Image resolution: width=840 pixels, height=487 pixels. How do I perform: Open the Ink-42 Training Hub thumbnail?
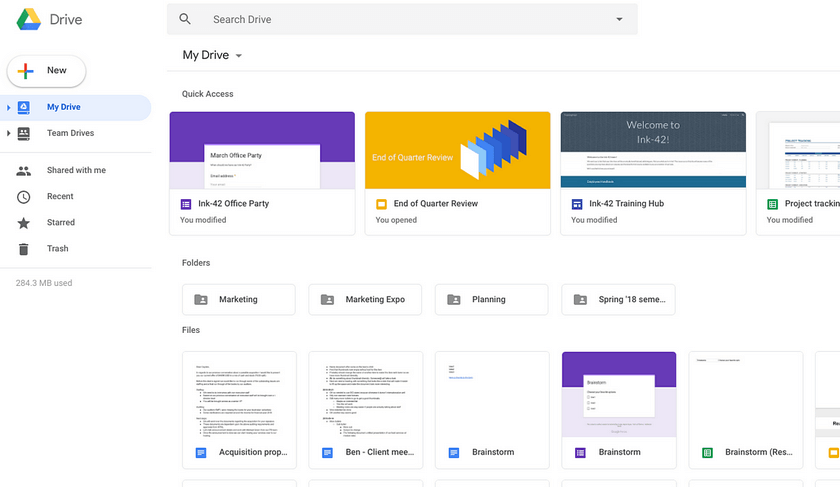[x=653, y=150]
